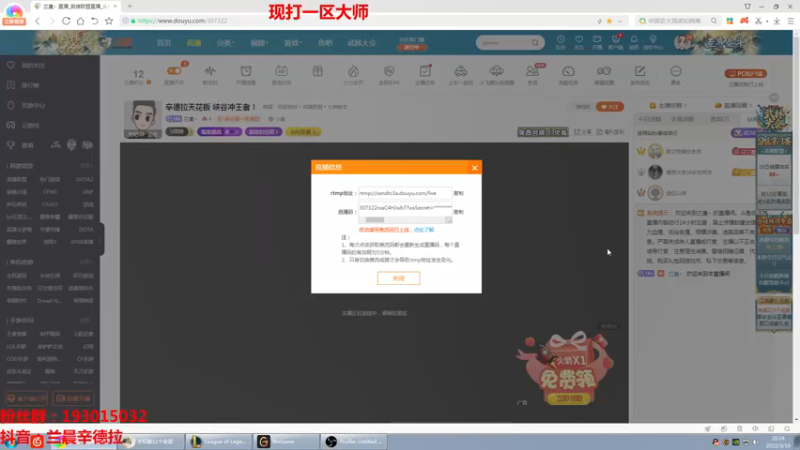Claim the free rocket gift ad button

[x=568, y=399]
